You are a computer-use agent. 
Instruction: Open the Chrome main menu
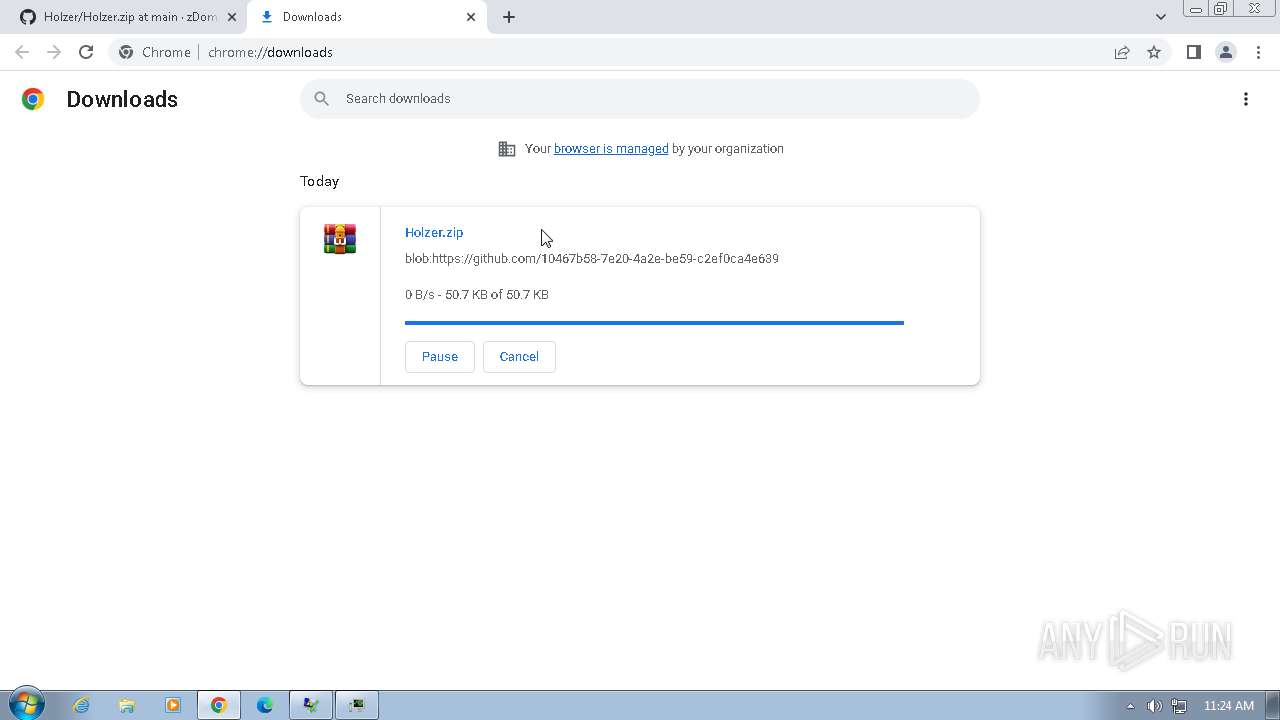1258,52
